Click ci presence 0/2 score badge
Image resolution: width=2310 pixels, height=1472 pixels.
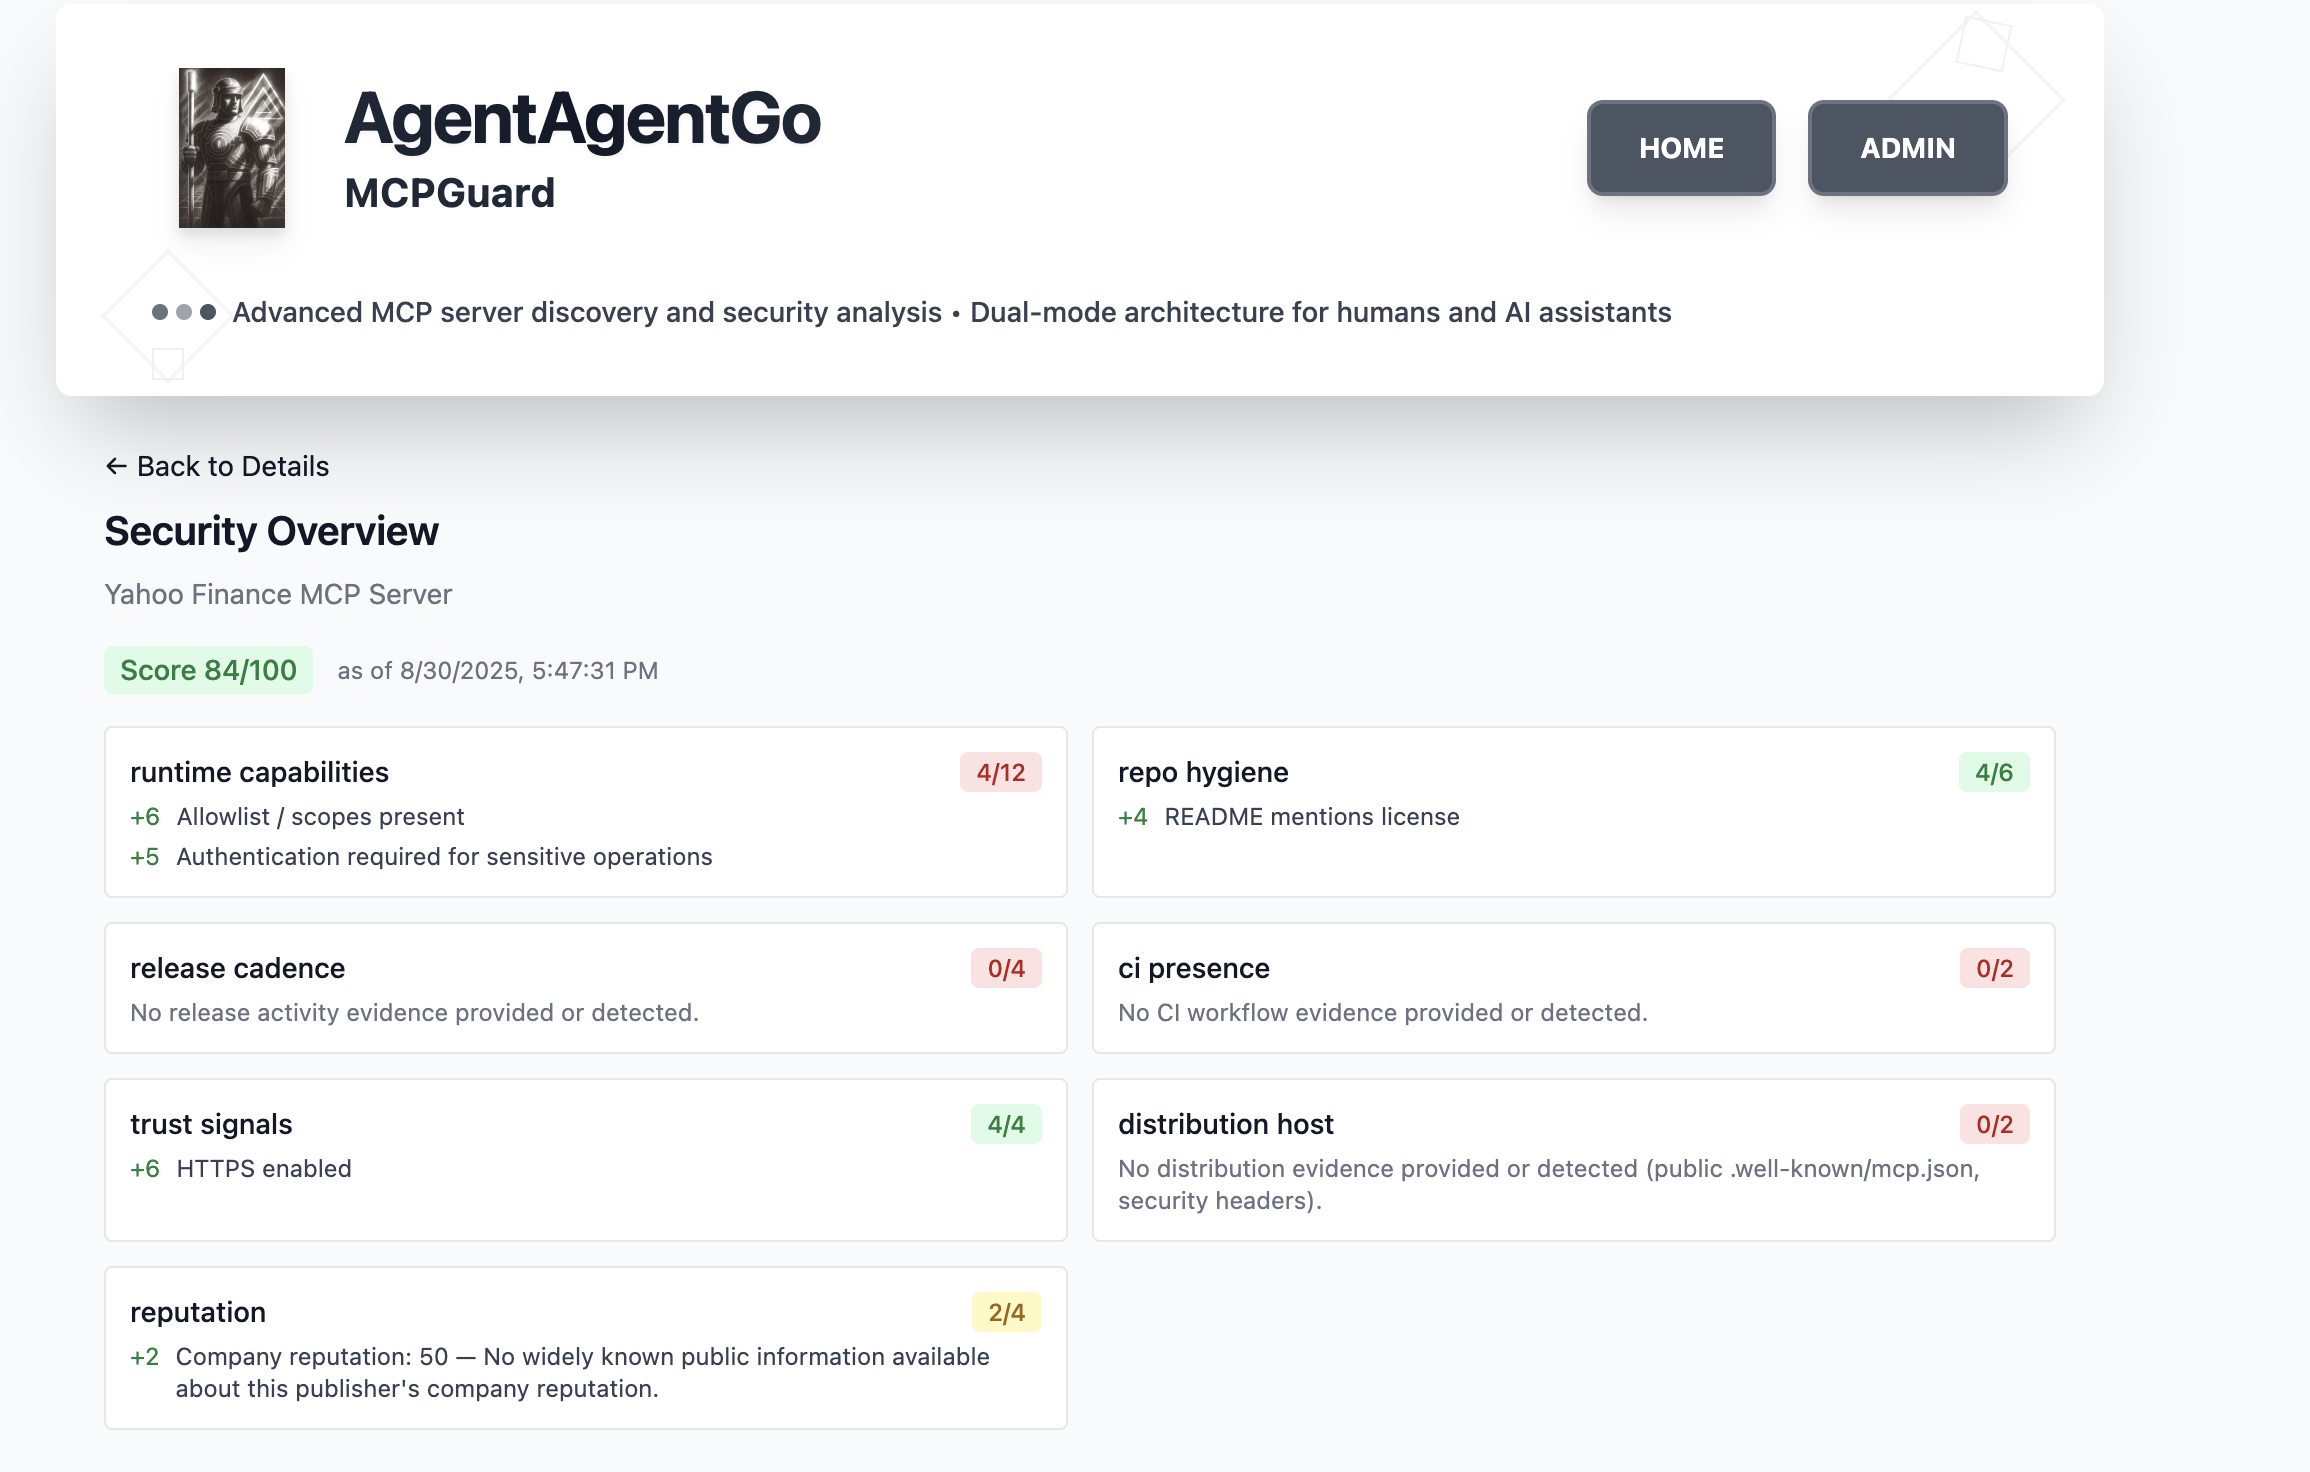(1993, 968)
